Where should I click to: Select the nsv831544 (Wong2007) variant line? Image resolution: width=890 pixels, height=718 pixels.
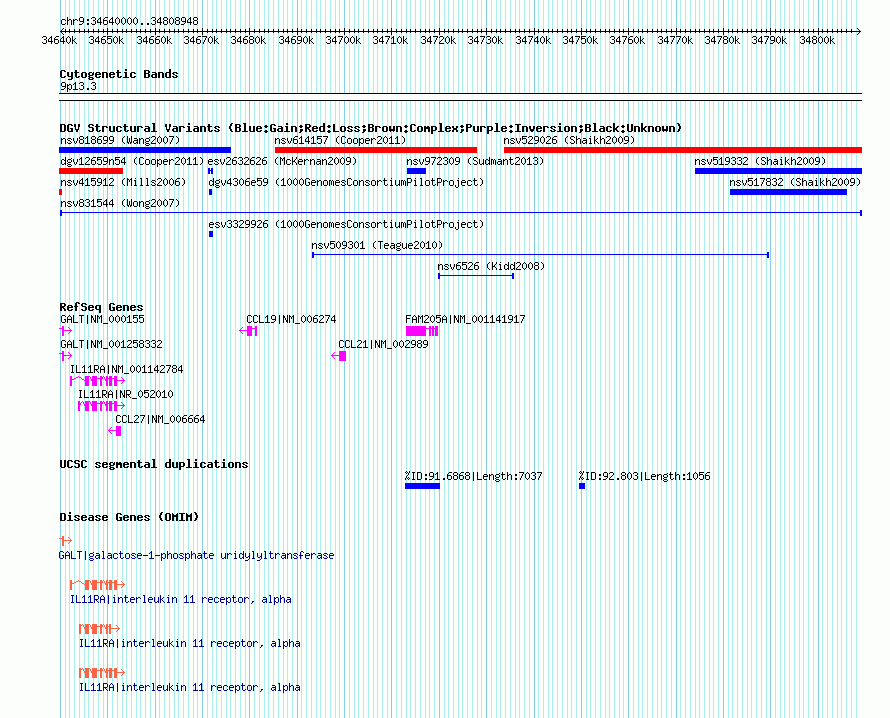[x=461, y=213]
